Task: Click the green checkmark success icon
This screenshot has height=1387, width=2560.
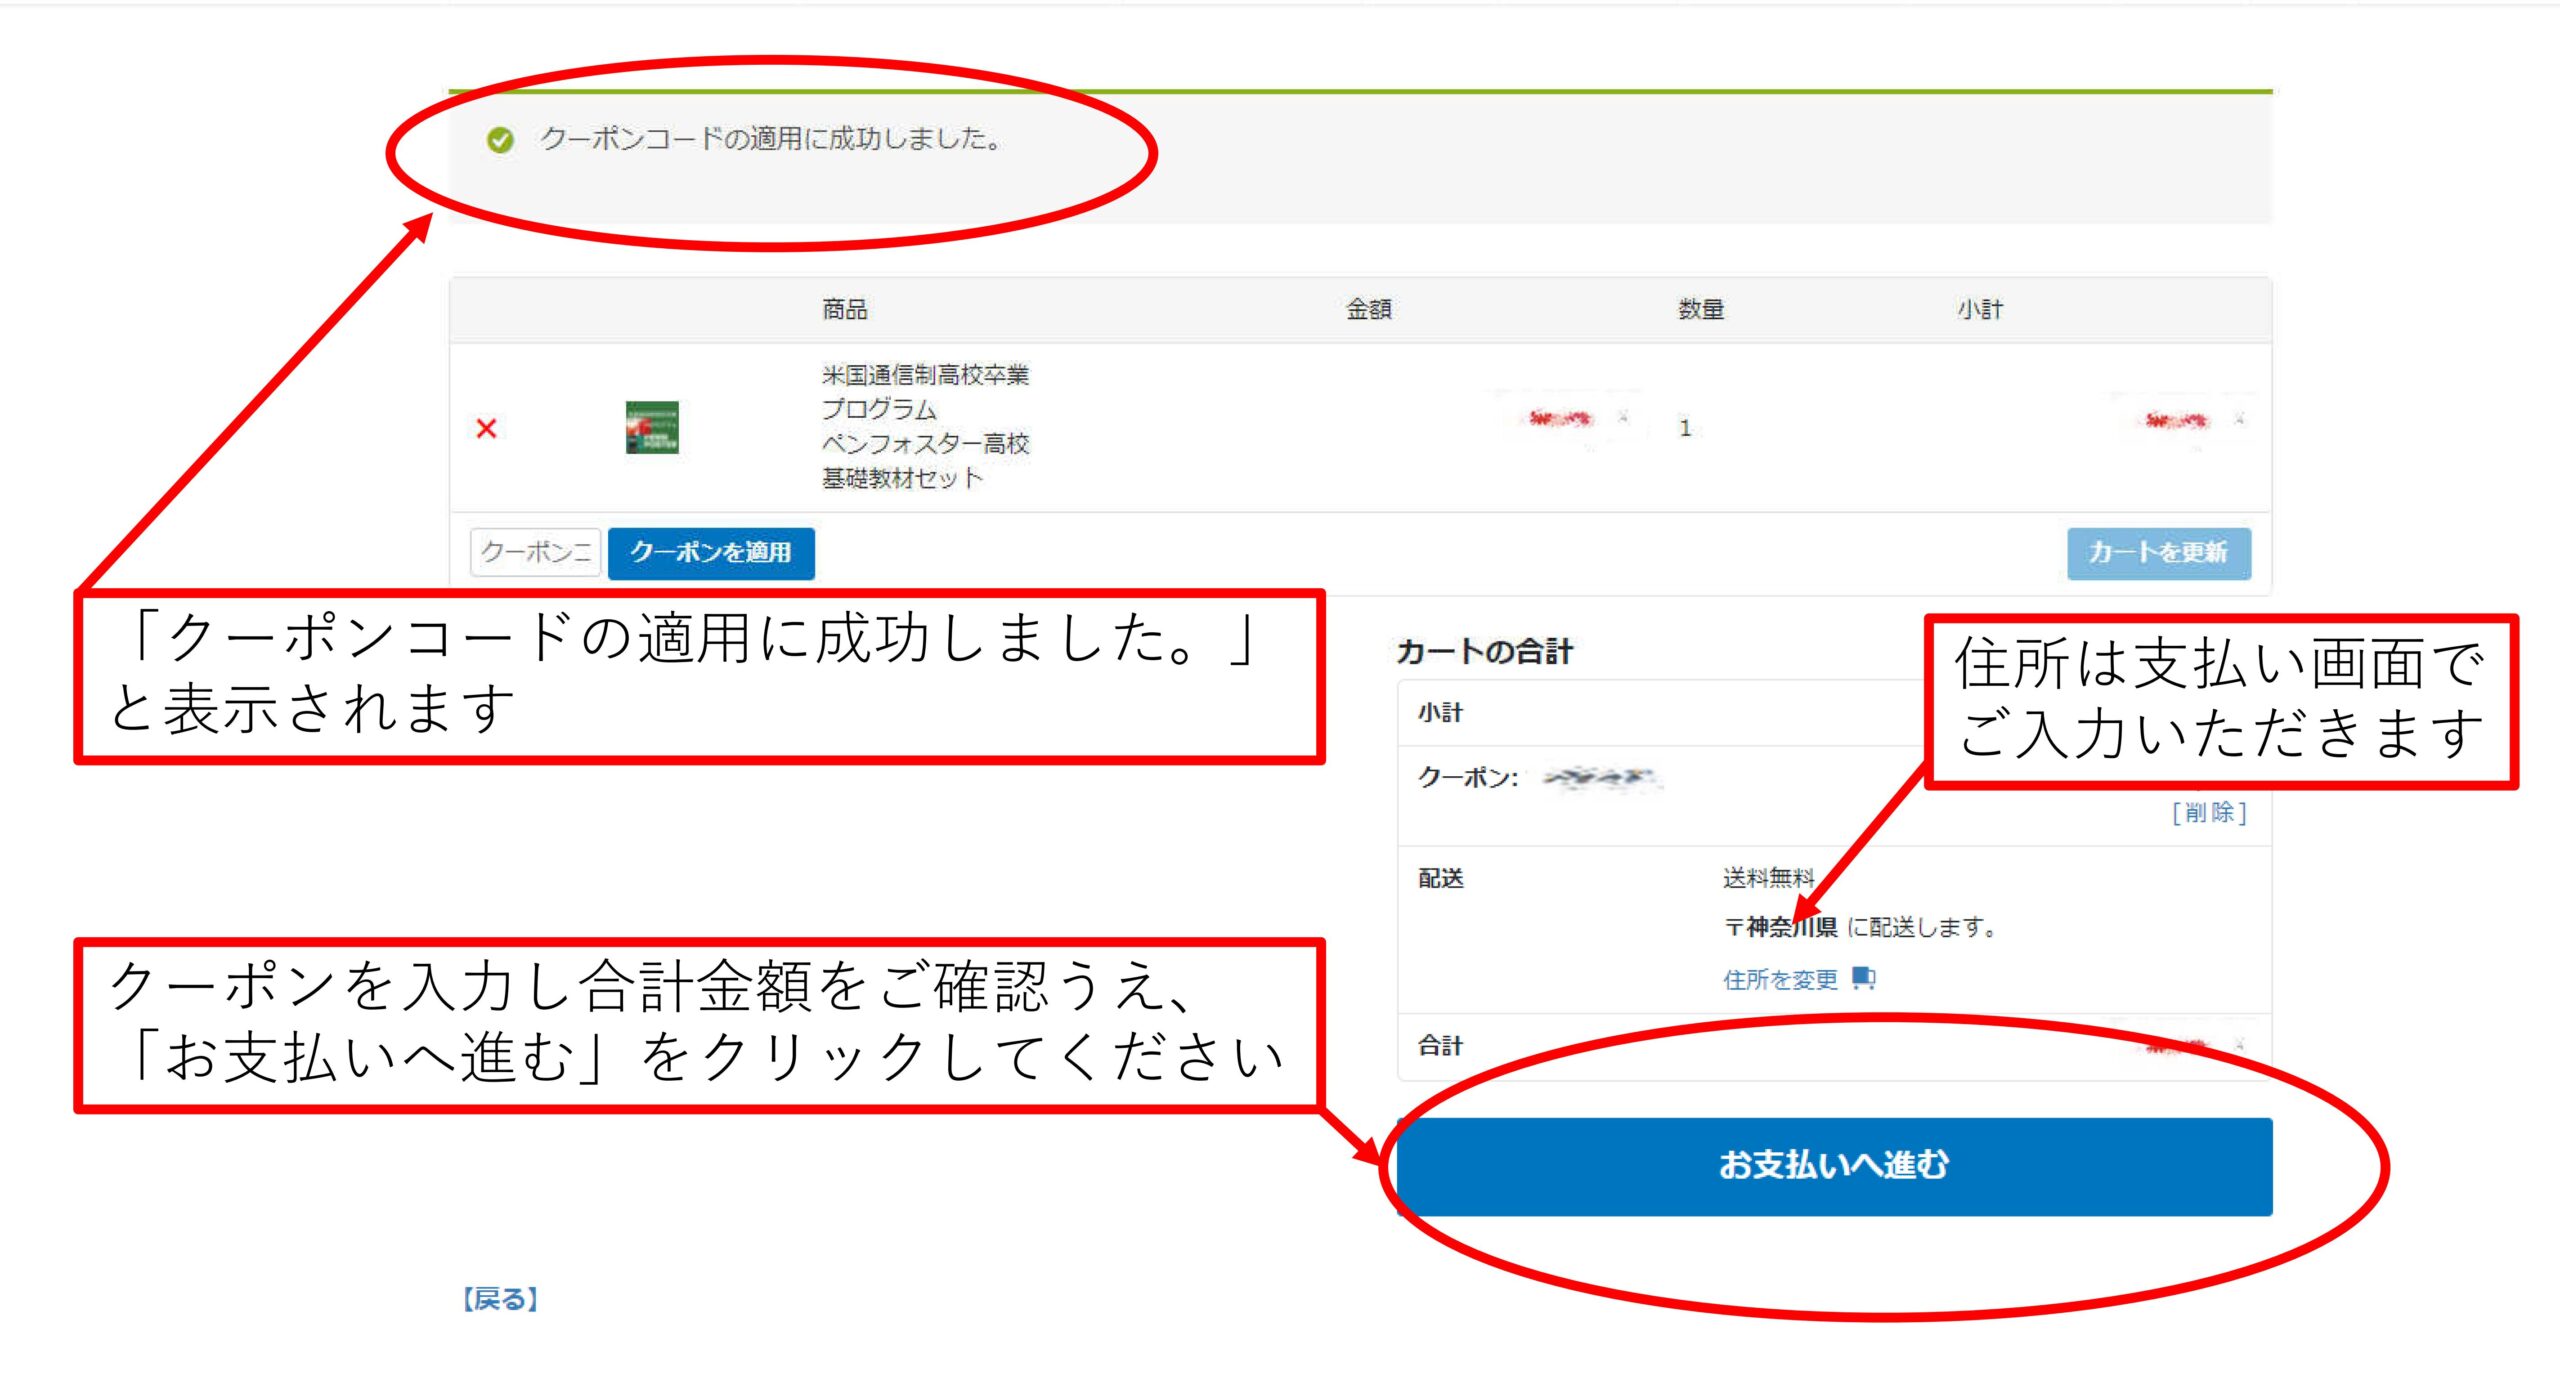Action: click(x=500, y=140)
